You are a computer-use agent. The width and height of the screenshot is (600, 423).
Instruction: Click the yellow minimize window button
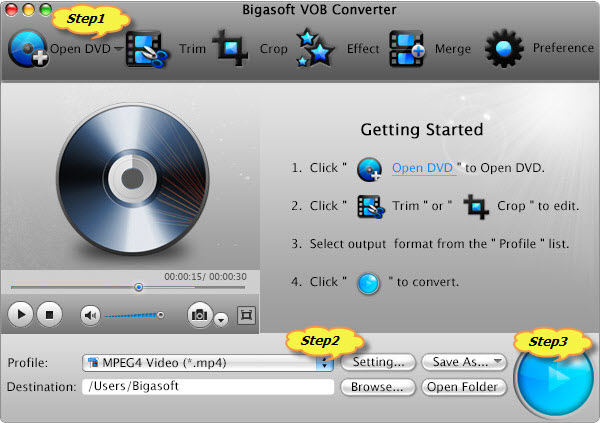click(x=29, y=10)
